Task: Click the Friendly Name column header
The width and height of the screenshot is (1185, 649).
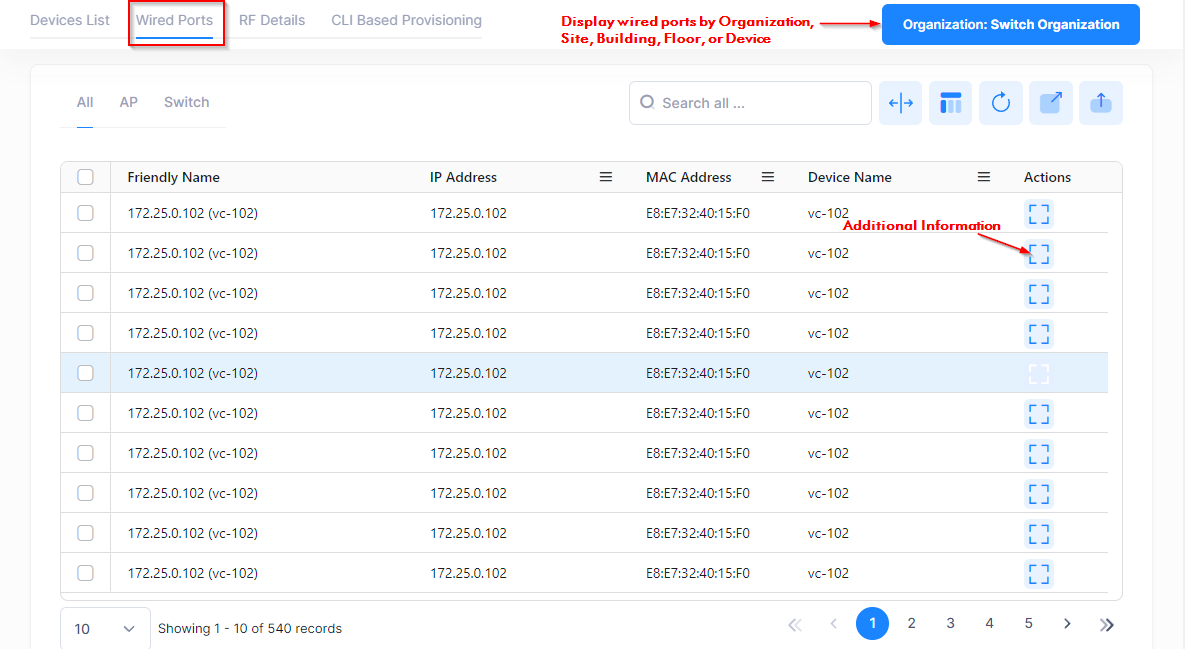Action: pos(173,177)
